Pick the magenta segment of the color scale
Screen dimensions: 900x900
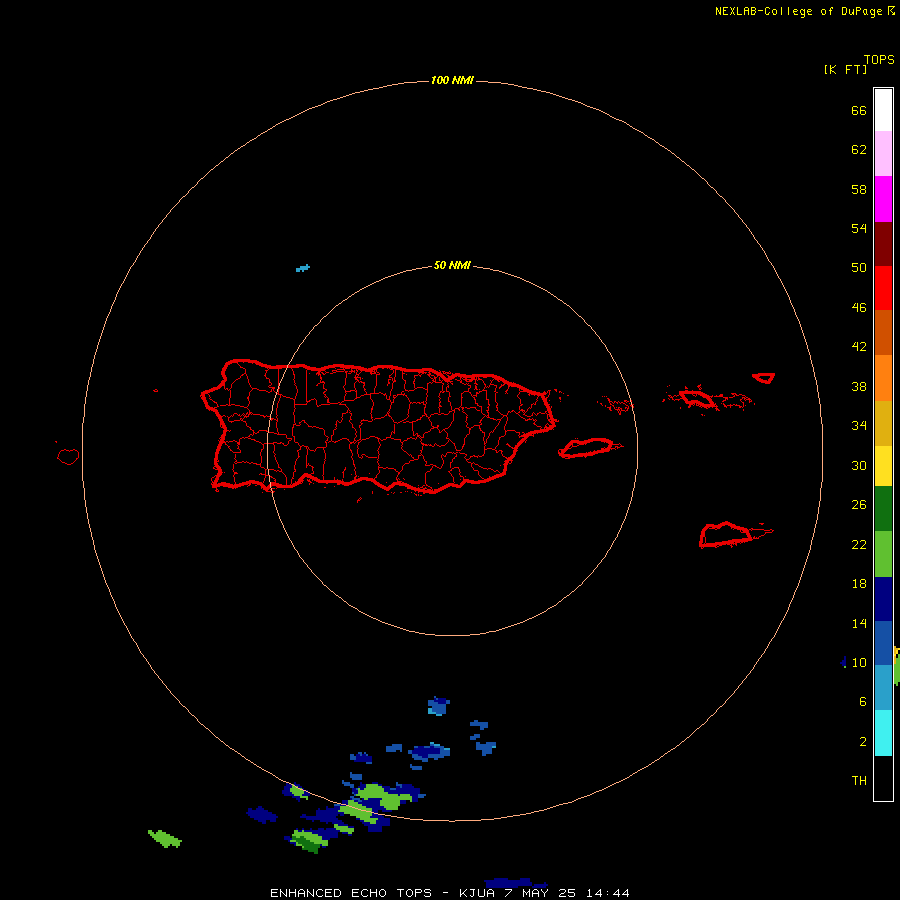pyautogui.click(x=883, y=199)
